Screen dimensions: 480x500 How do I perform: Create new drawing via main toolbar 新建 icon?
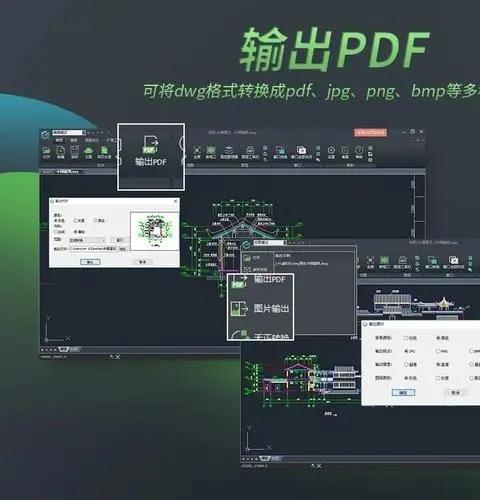click(x=60, y=153)
